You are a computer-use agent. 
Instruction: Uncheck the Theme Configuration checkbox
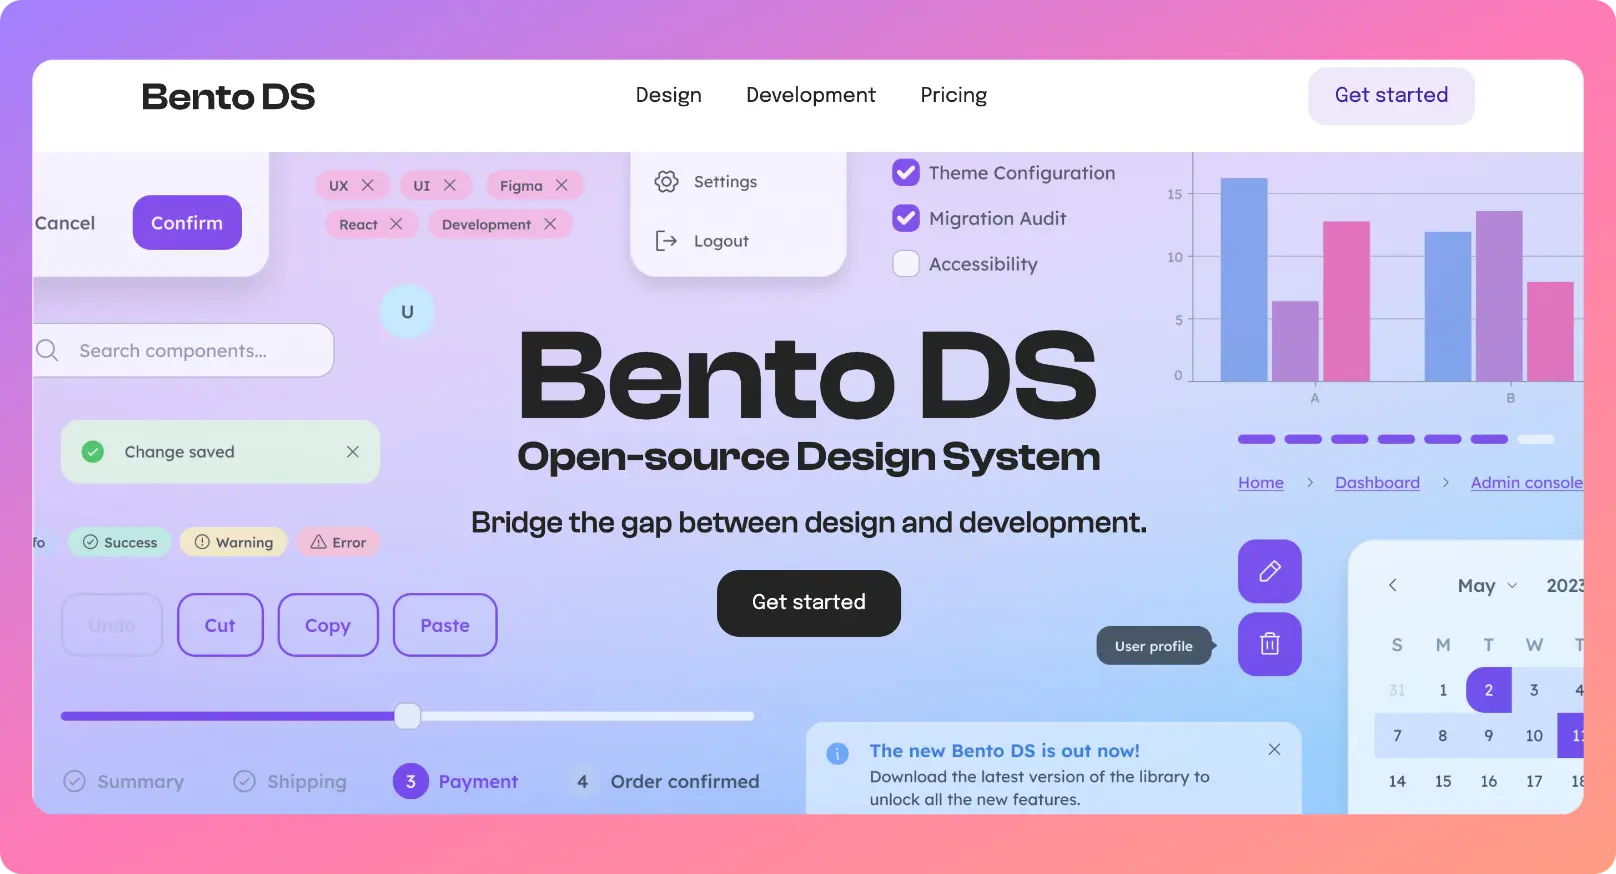[906, 173]
